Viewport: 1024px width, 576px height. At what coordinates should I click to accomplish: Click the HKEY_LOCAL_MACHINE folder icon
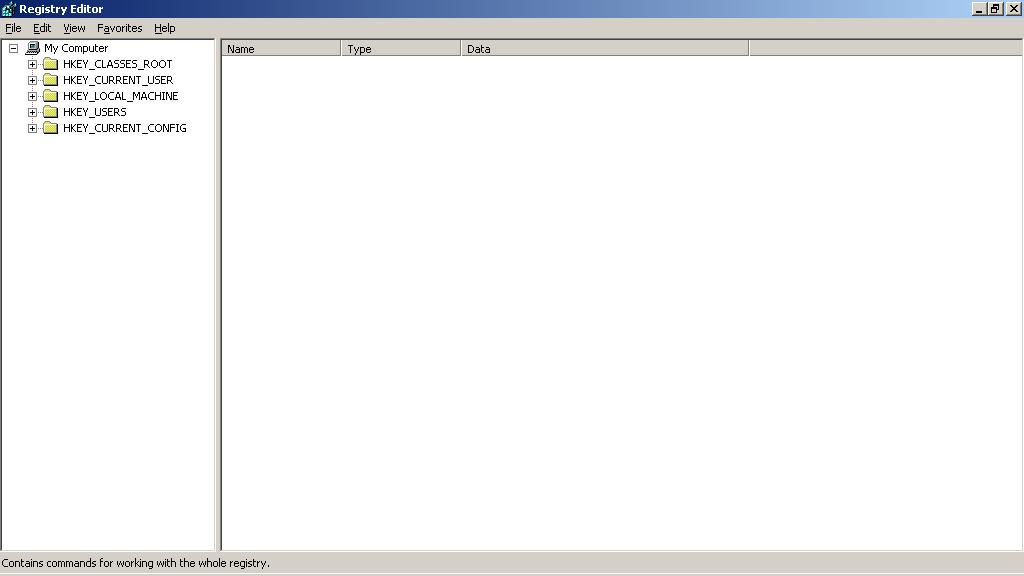(50, 96)
